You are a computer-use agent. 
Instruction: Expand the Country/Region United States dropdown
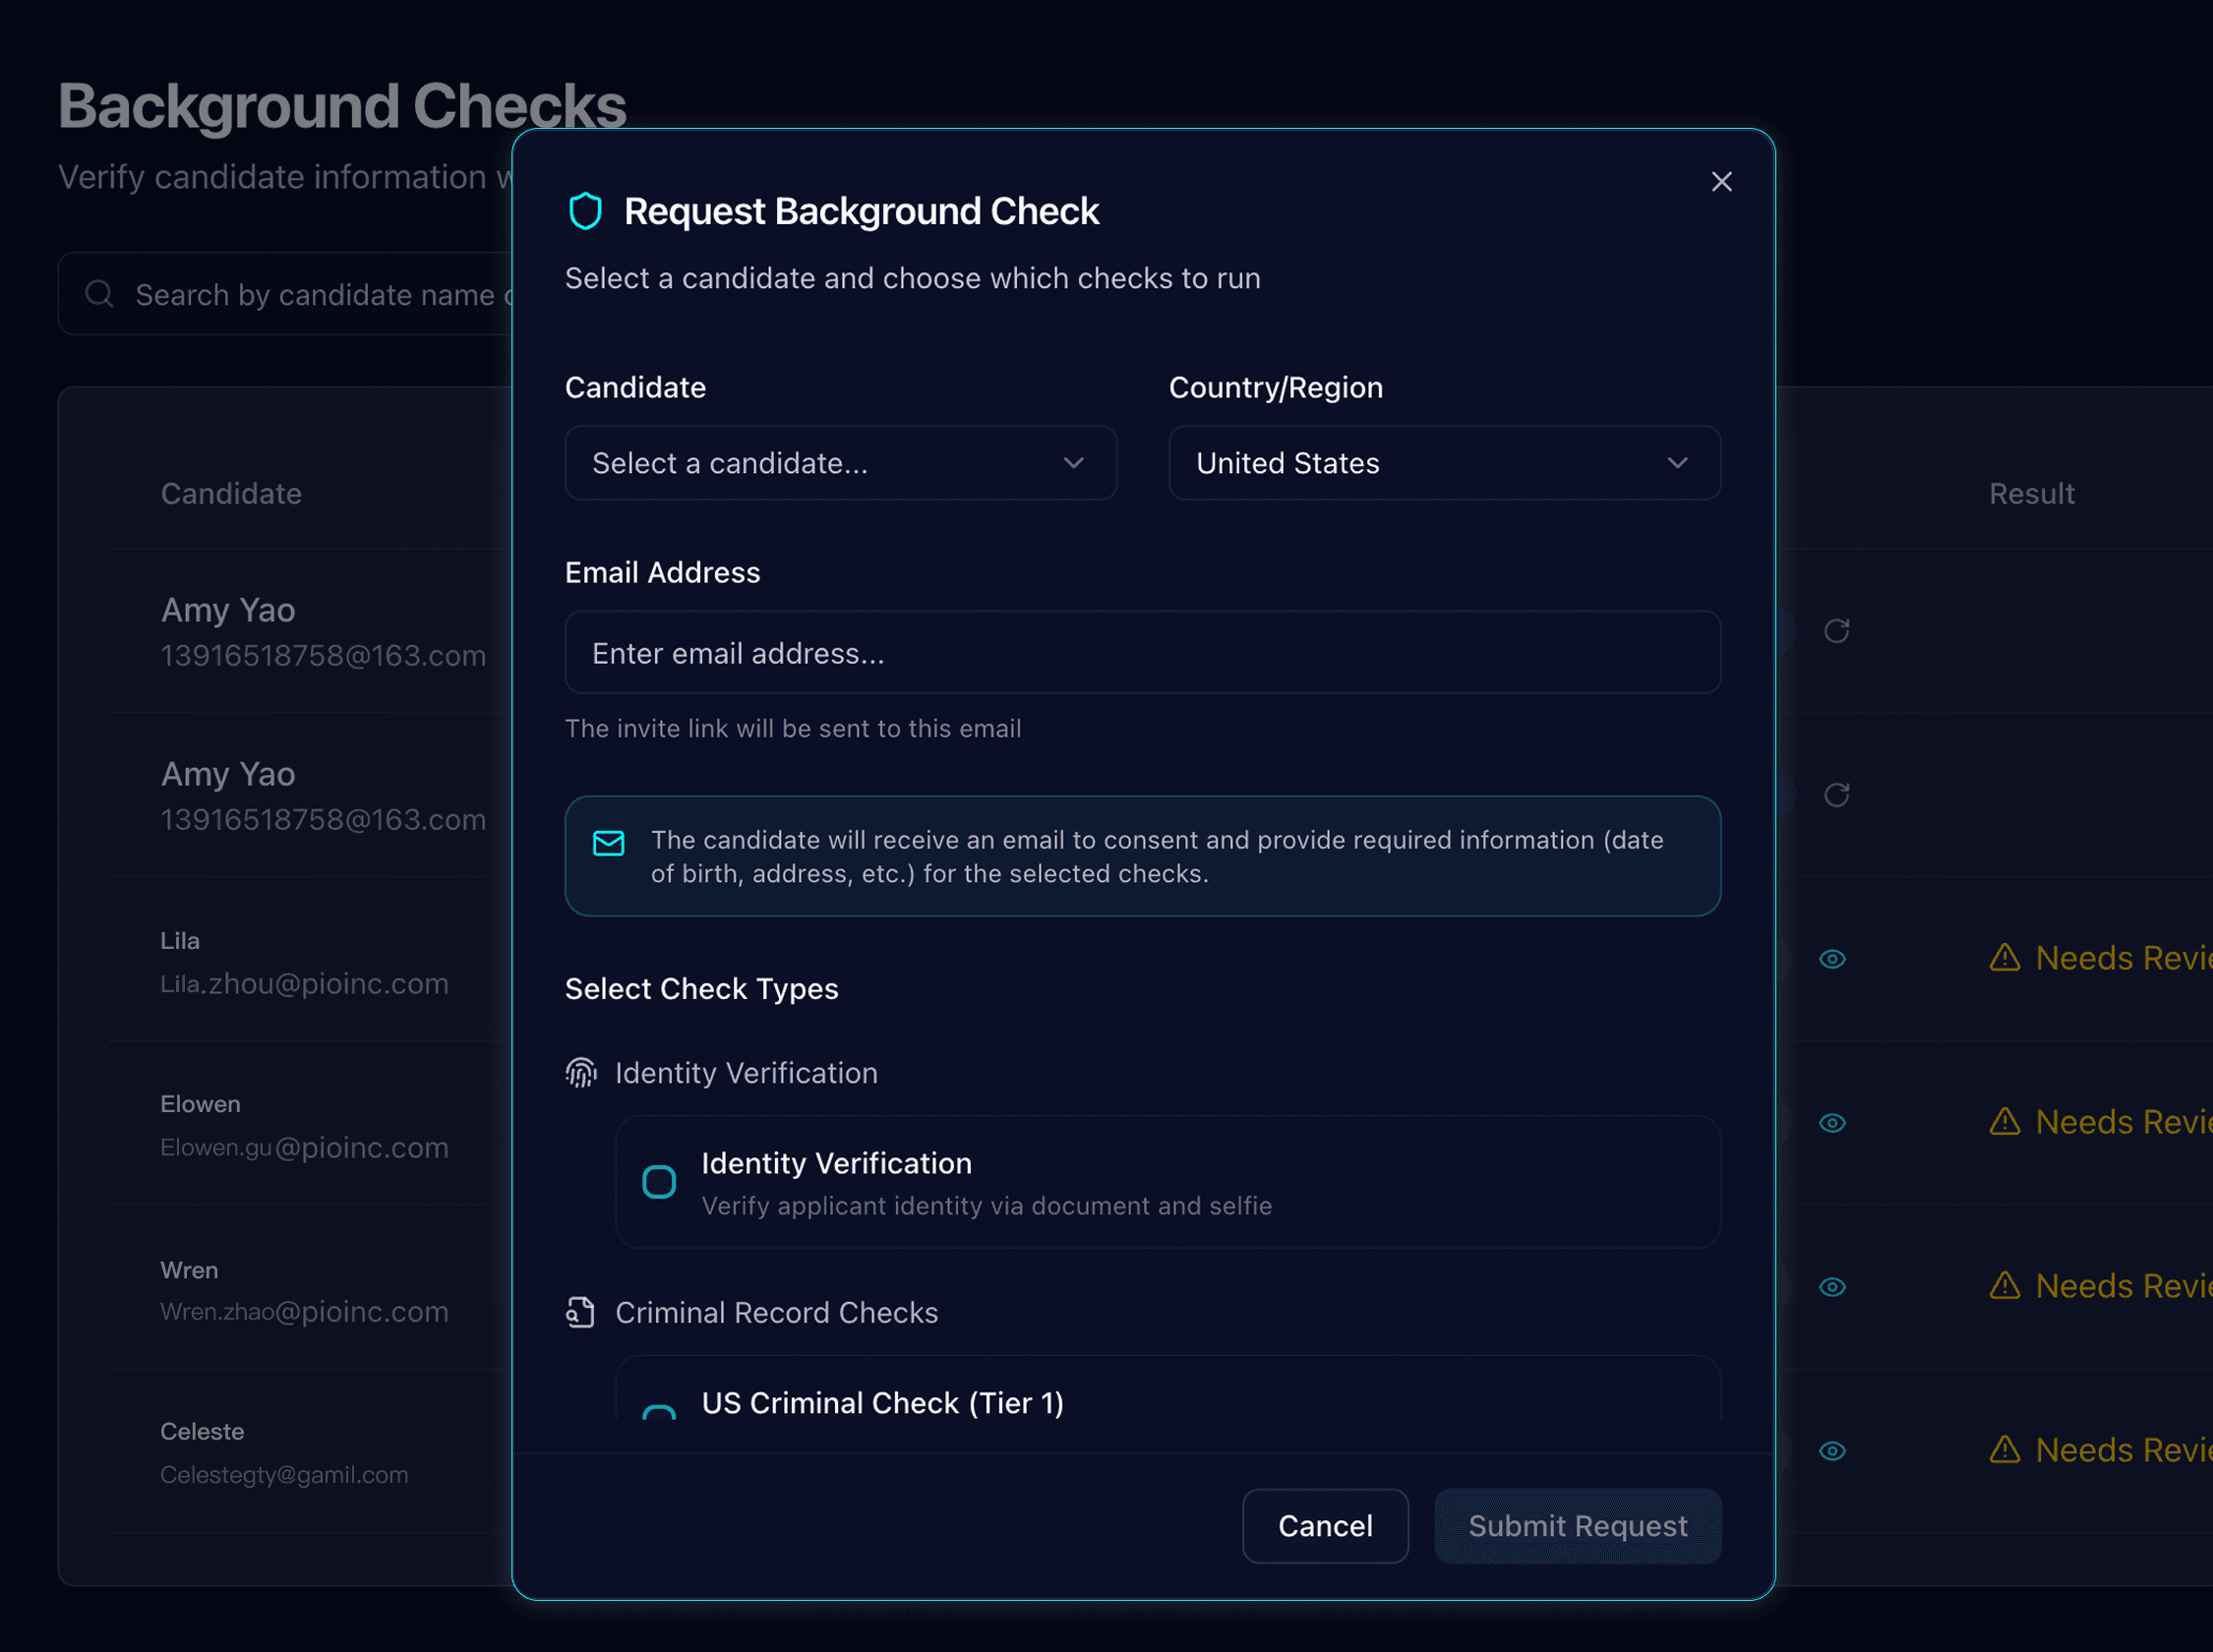[1443, 463]
